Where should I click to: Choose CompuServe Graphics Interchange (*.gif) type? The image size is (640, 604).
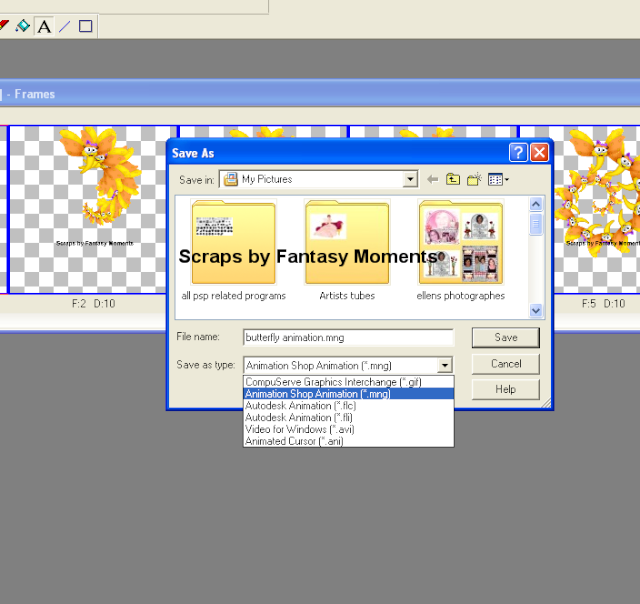[348, 382]
